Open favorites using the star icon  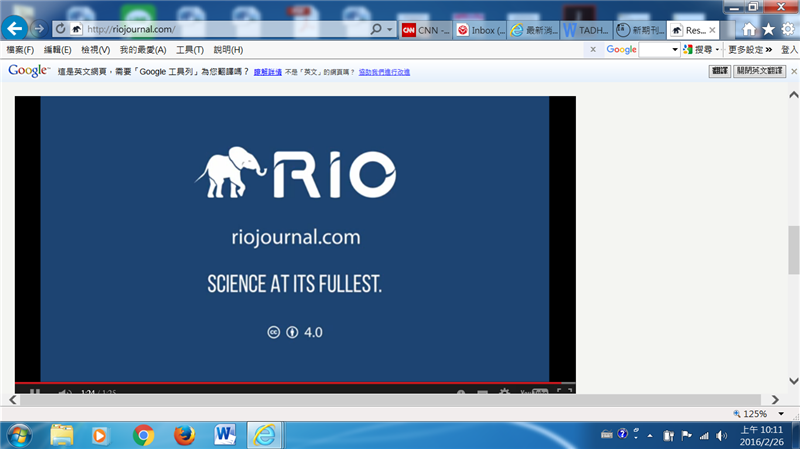pos(768,29)
